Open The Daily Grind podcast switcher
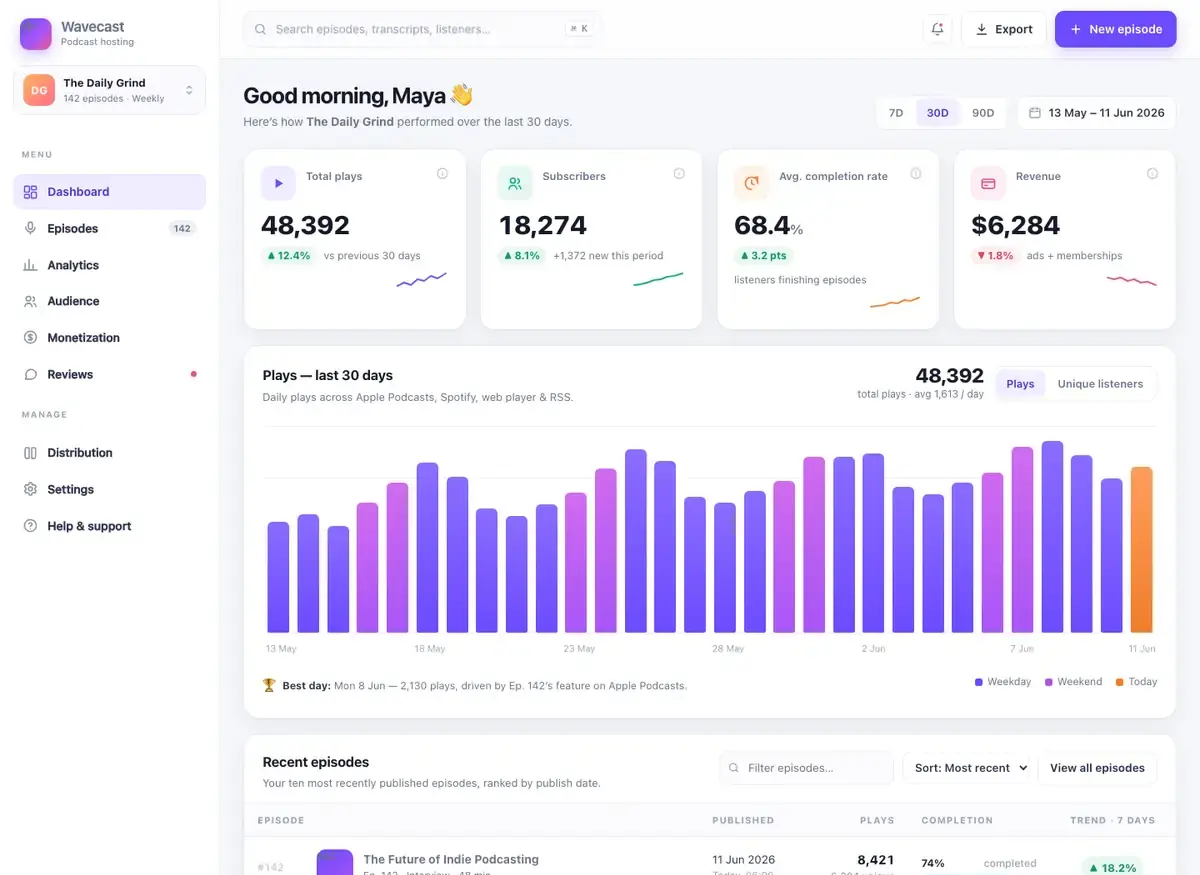Viewport: 1200px width, 875px height. 109,90
